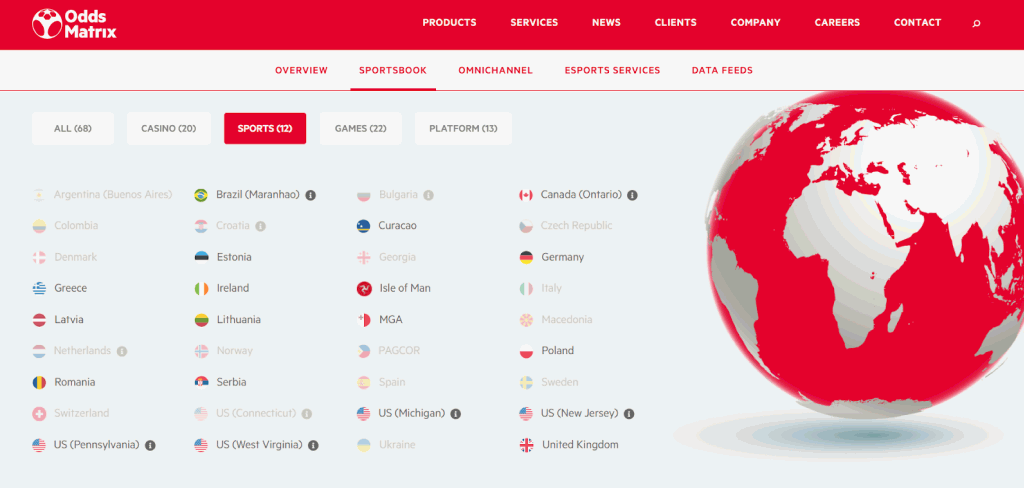The image size is (1024, 488).
Task: Switch to the Overview tab
Action: pos(301,71)
